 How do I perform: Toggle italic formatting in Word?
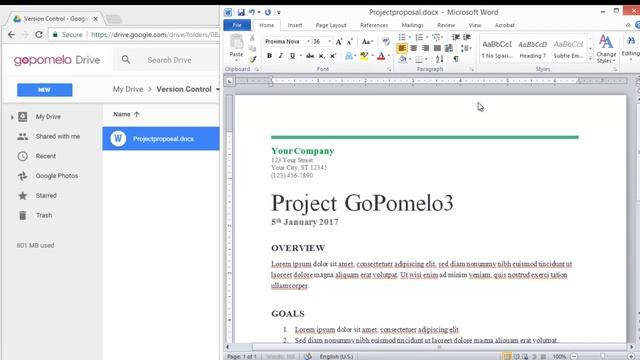[280, 56]
